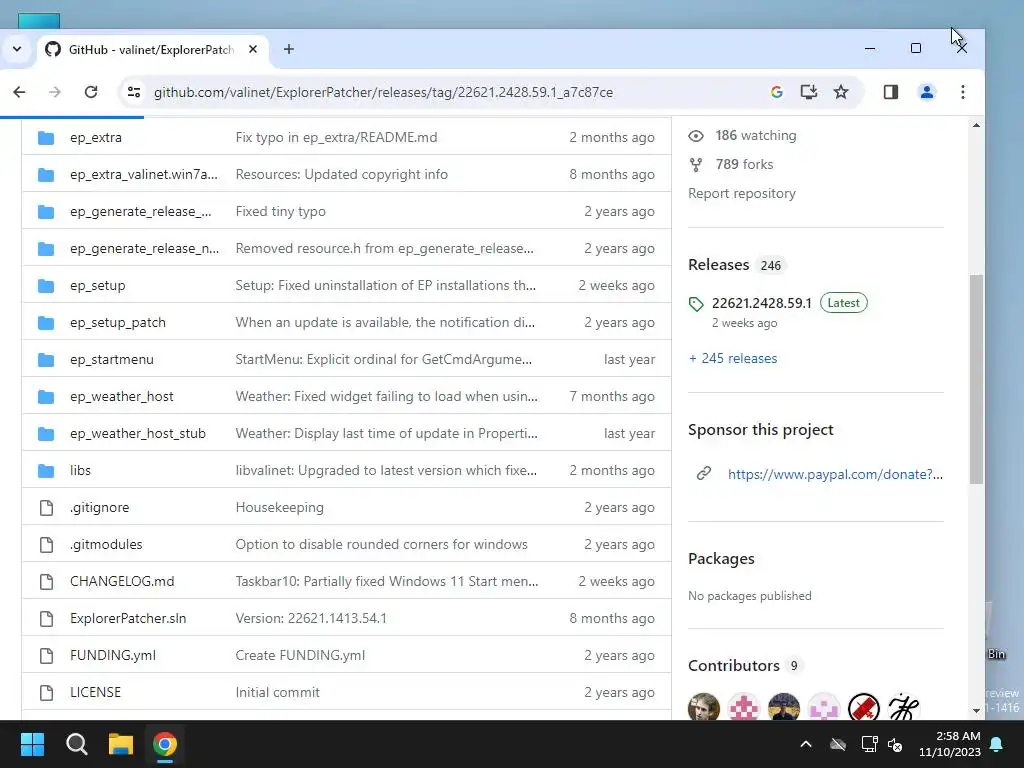Click the file icon next to .gitignore
This screenshot has height=768, width=1024.
(46, 507)
